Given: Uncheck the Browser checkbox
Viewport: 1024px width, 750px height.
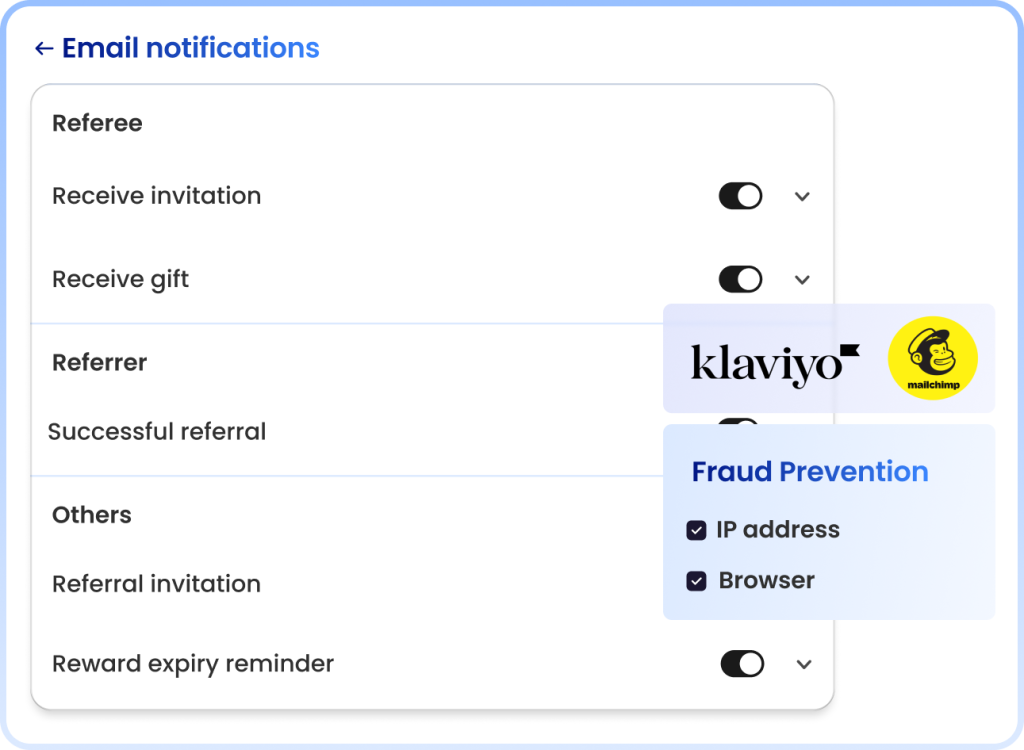Looking at the screenshot, I should (x=696, y=581).
